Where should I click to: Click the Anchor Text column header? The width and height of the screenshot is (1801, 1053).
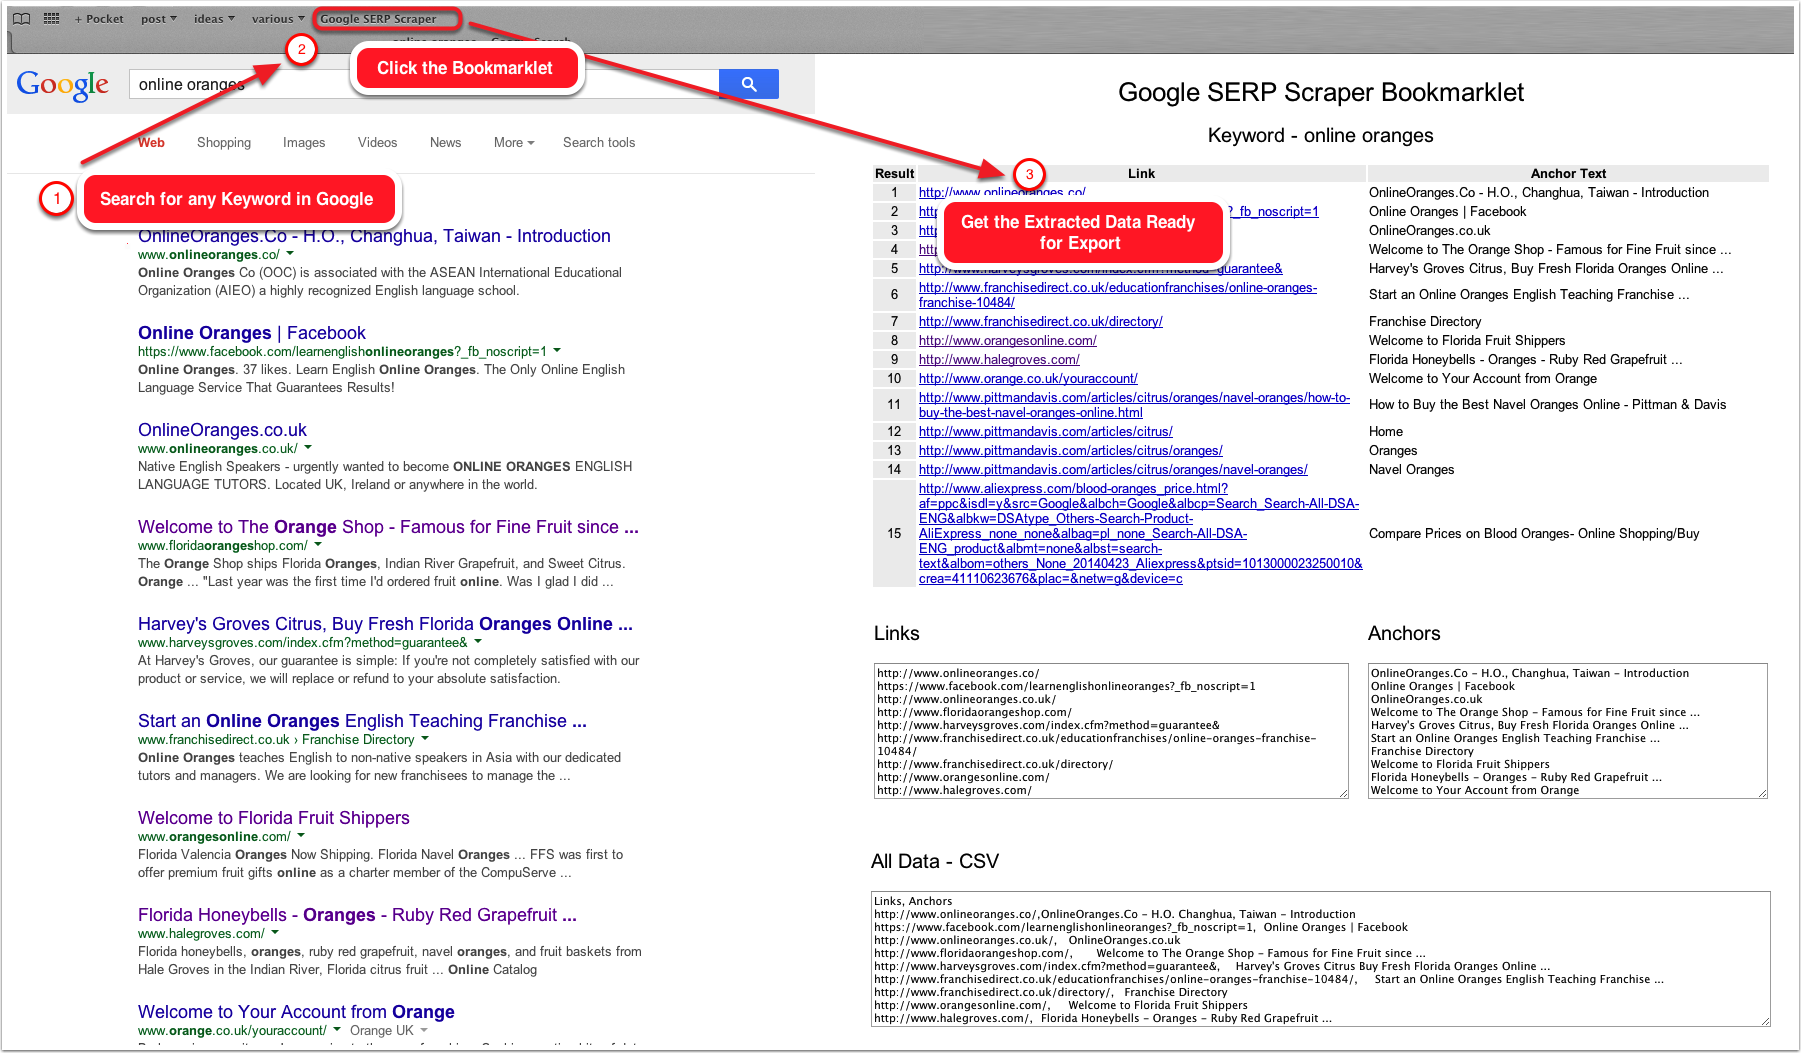tap(1567, 173)
